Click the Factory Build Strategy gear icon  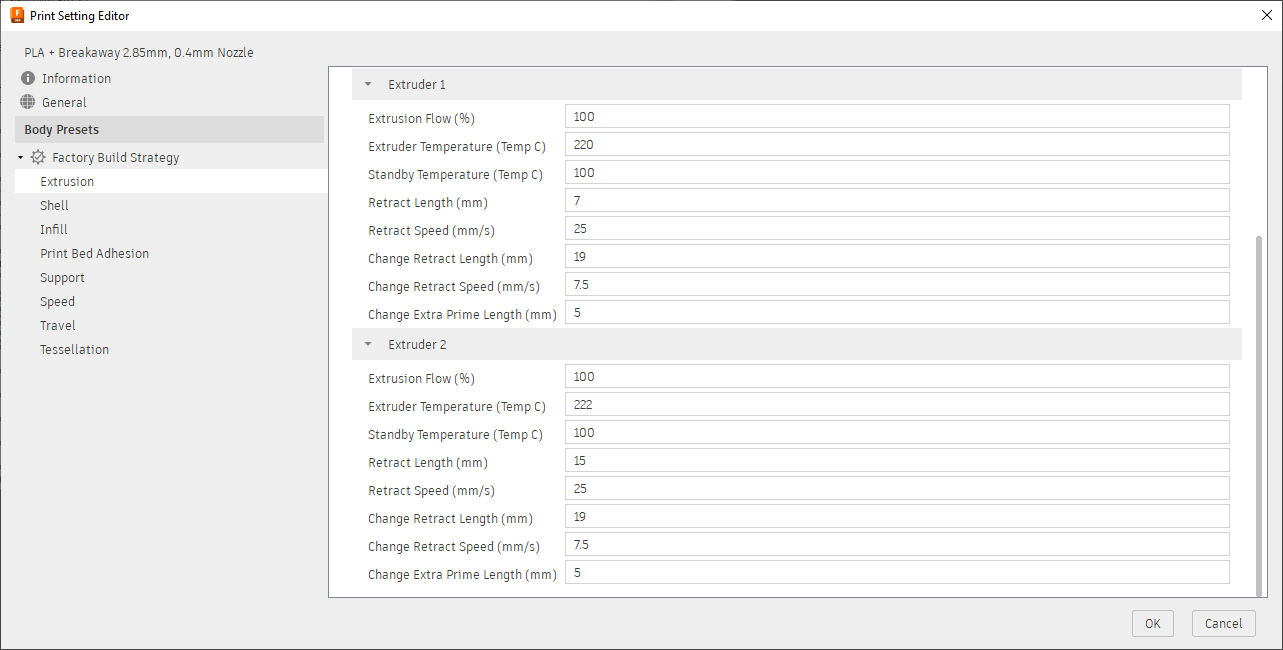pyautogui.click(x=38, y=157)
